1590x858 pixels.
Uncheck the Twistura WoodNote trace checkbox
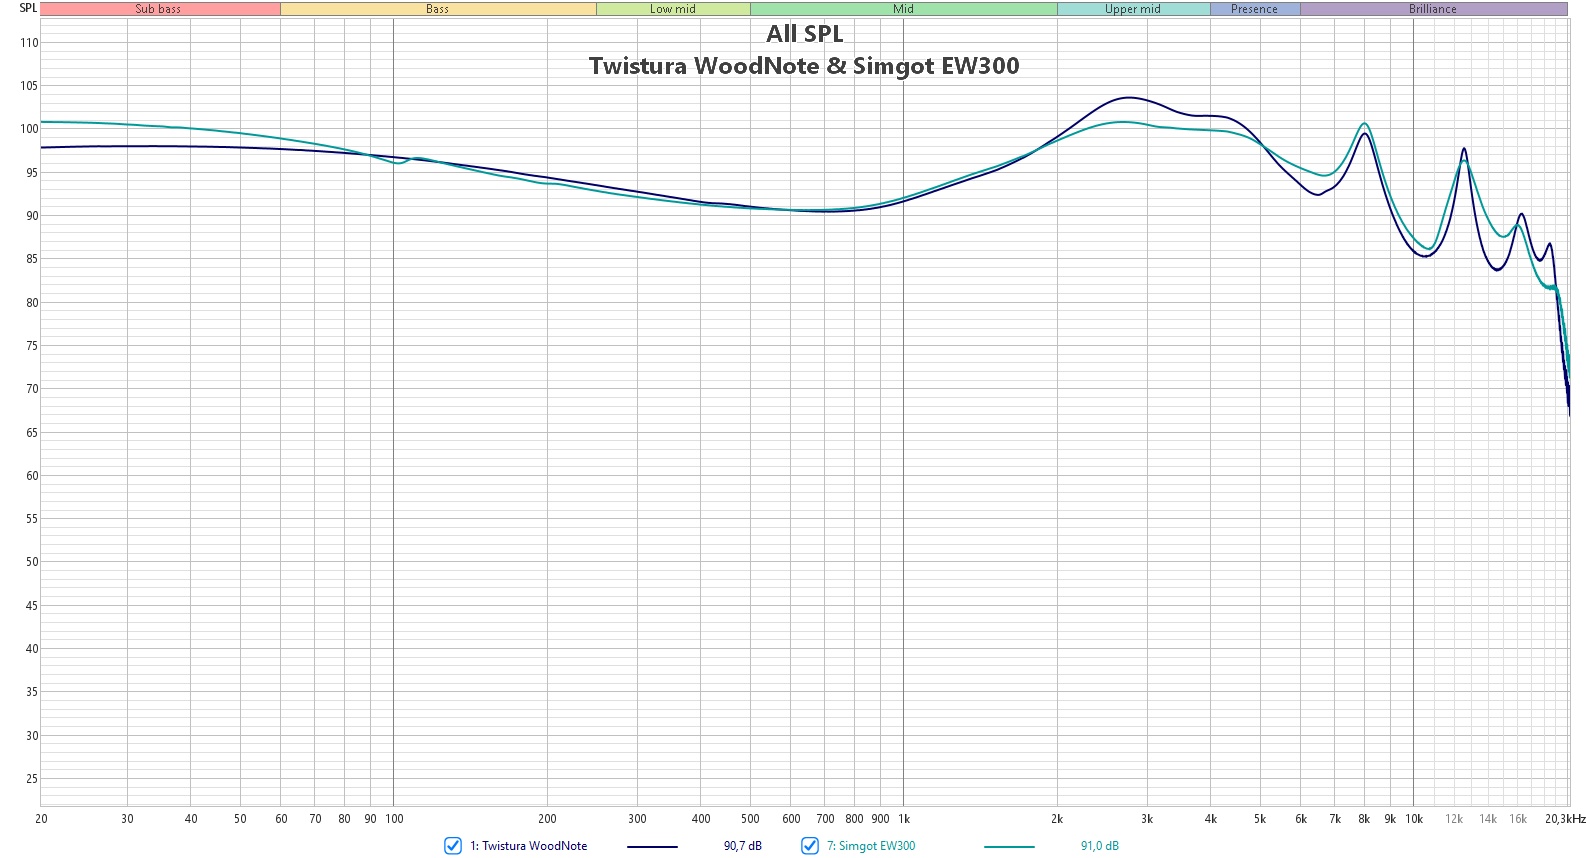[453, 846]
